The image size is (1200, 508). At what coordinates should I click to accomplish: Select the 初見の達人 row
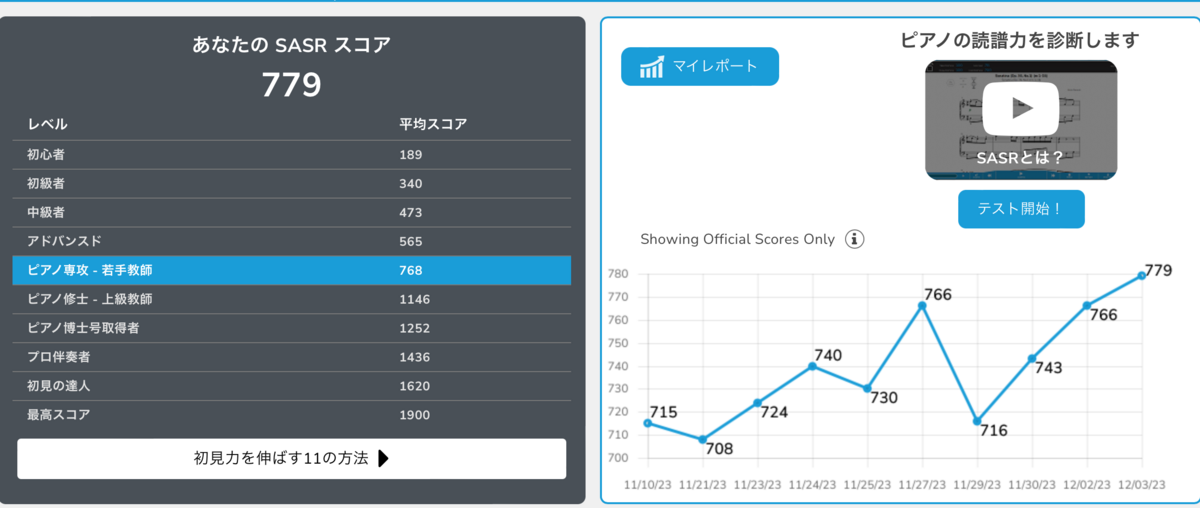(x=291, y=386)
